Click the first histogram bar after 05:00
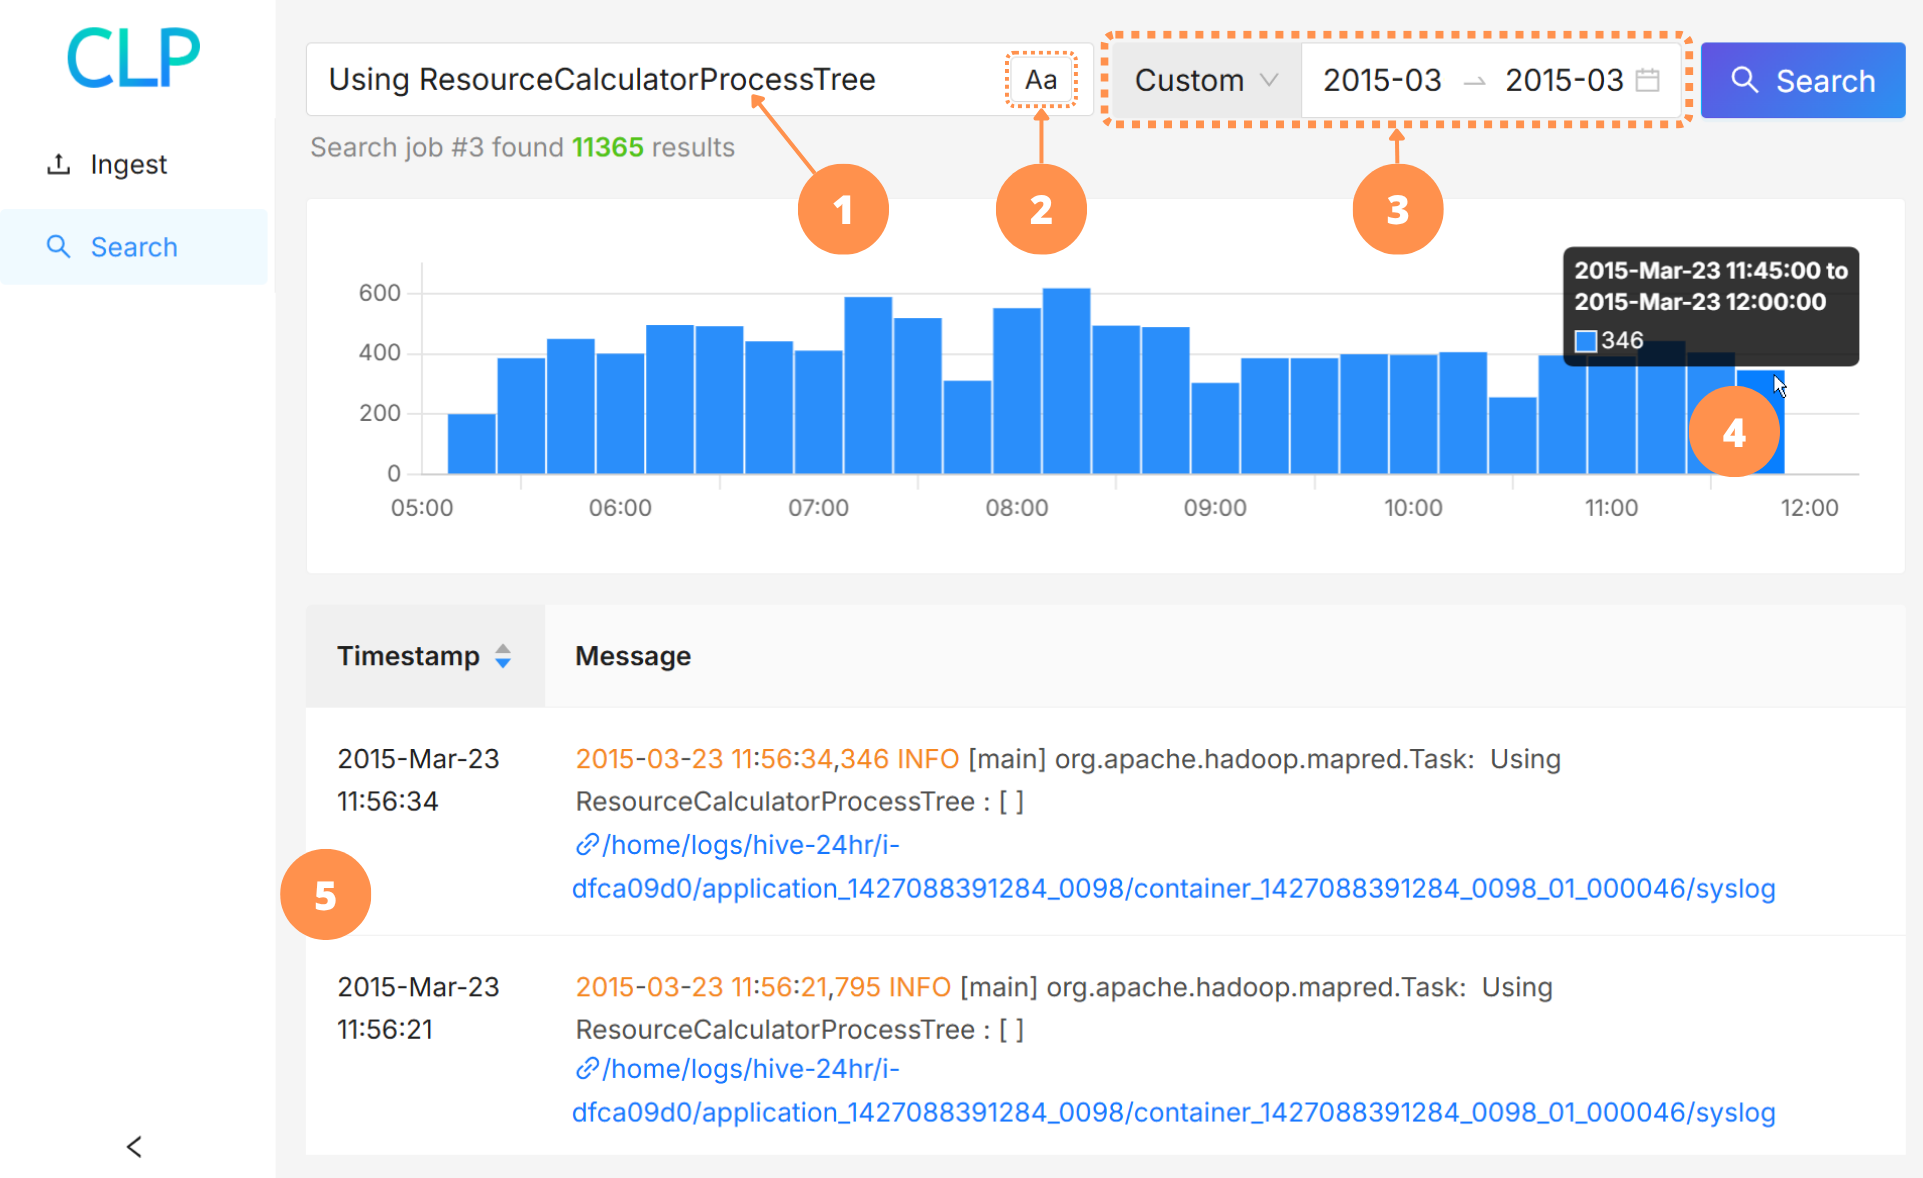1923x1178 pixels. point(471,443)
